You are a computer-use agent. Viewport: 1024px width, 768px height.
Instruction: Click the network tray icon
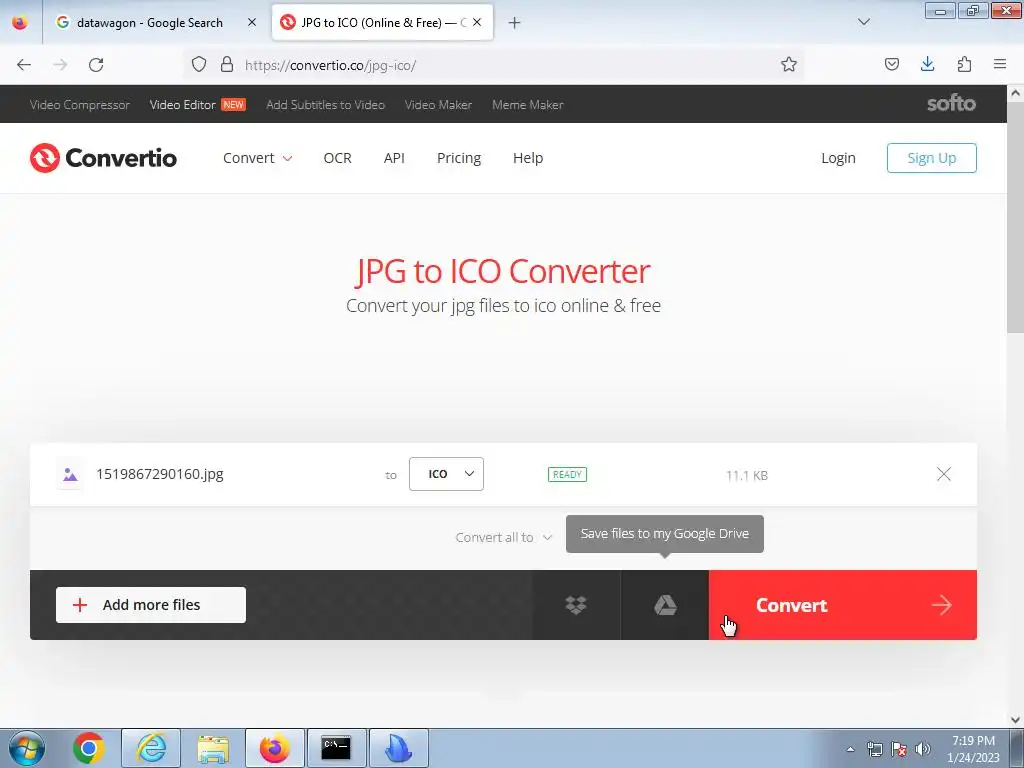click(x=874, y=749)
